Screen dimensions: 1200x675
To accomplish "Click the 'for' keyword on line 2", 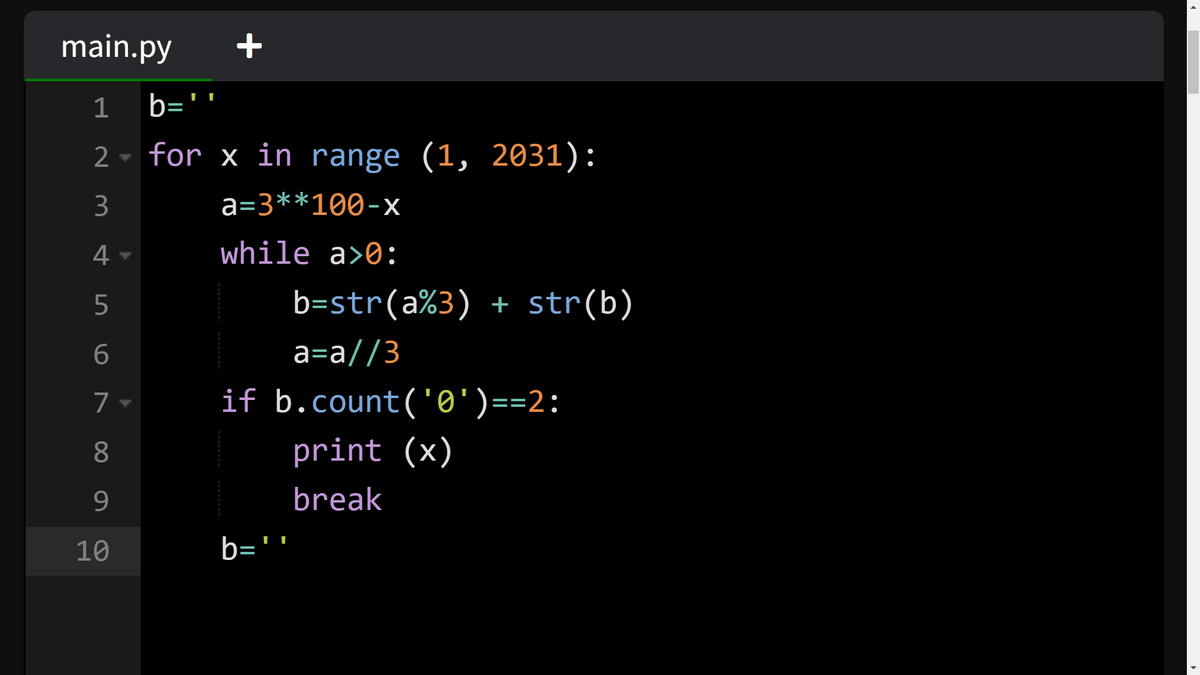I will (x=175, y=156).
